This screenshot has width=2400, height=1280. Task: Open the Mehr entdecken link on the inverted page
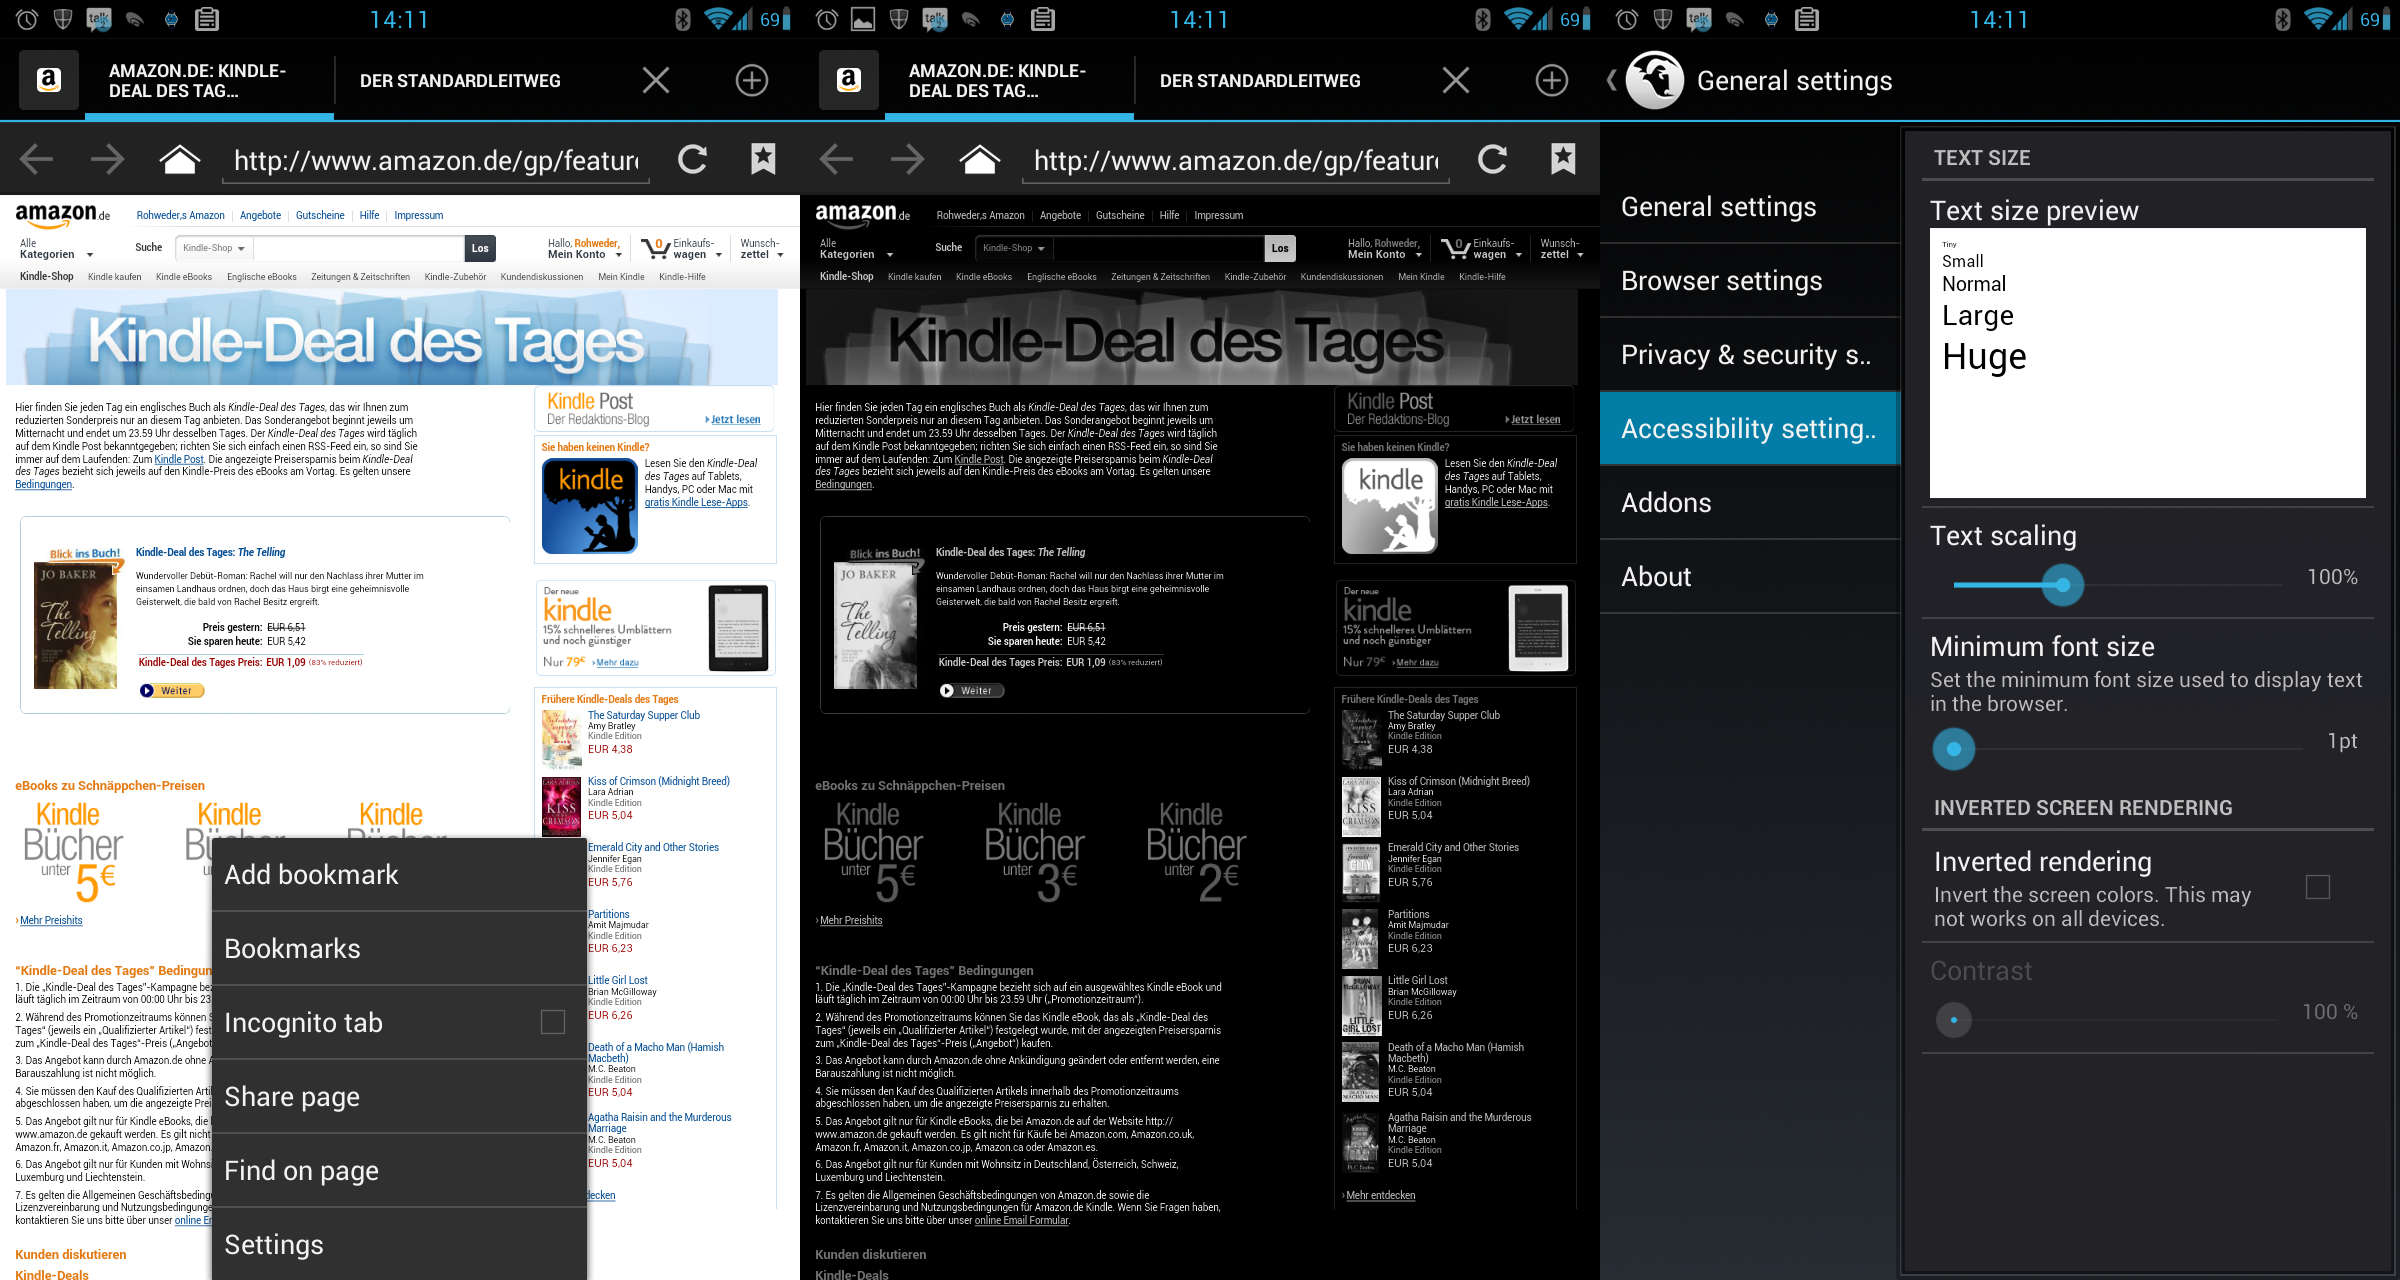pyautogui.click(x=1380, y=1196)
